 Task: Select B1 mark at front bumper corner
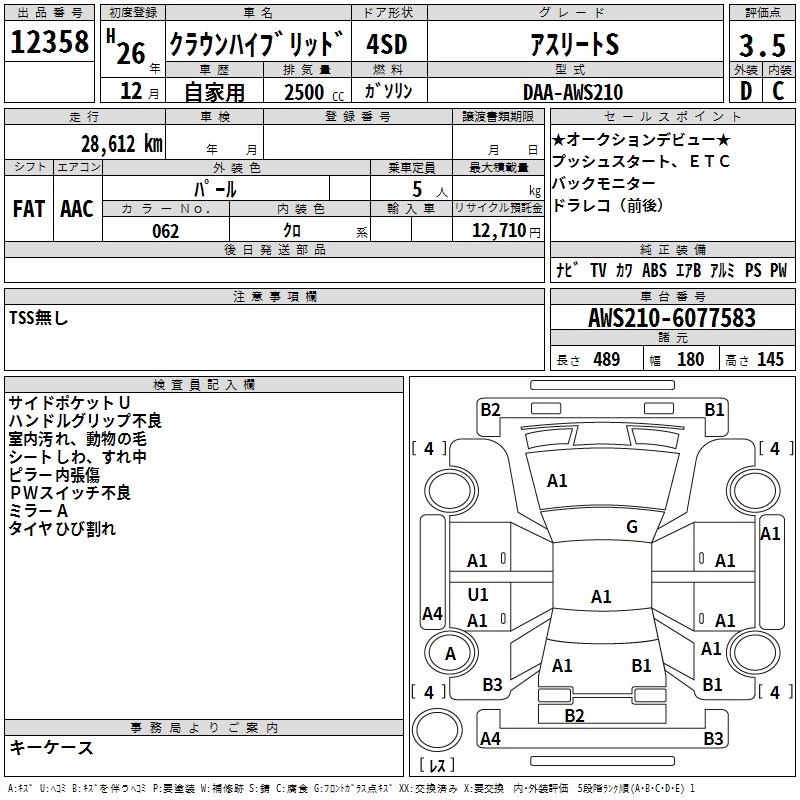click(x=714, y=409)
